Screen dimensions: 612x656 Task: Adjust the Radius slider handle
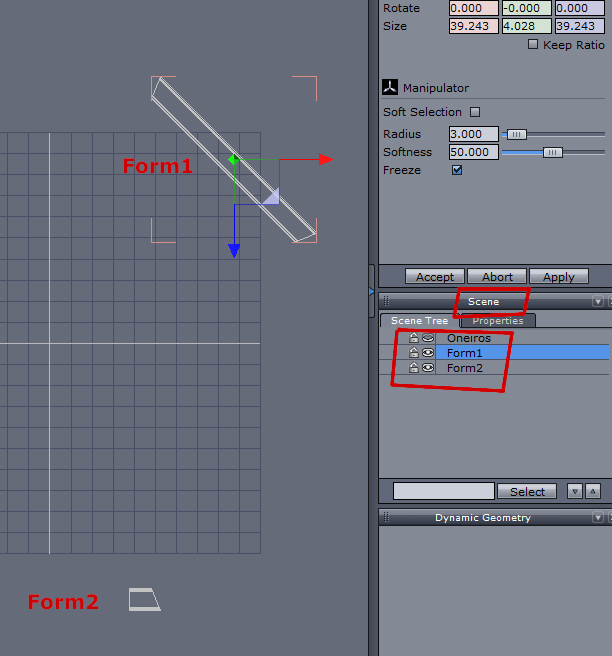tap(517, 134)
